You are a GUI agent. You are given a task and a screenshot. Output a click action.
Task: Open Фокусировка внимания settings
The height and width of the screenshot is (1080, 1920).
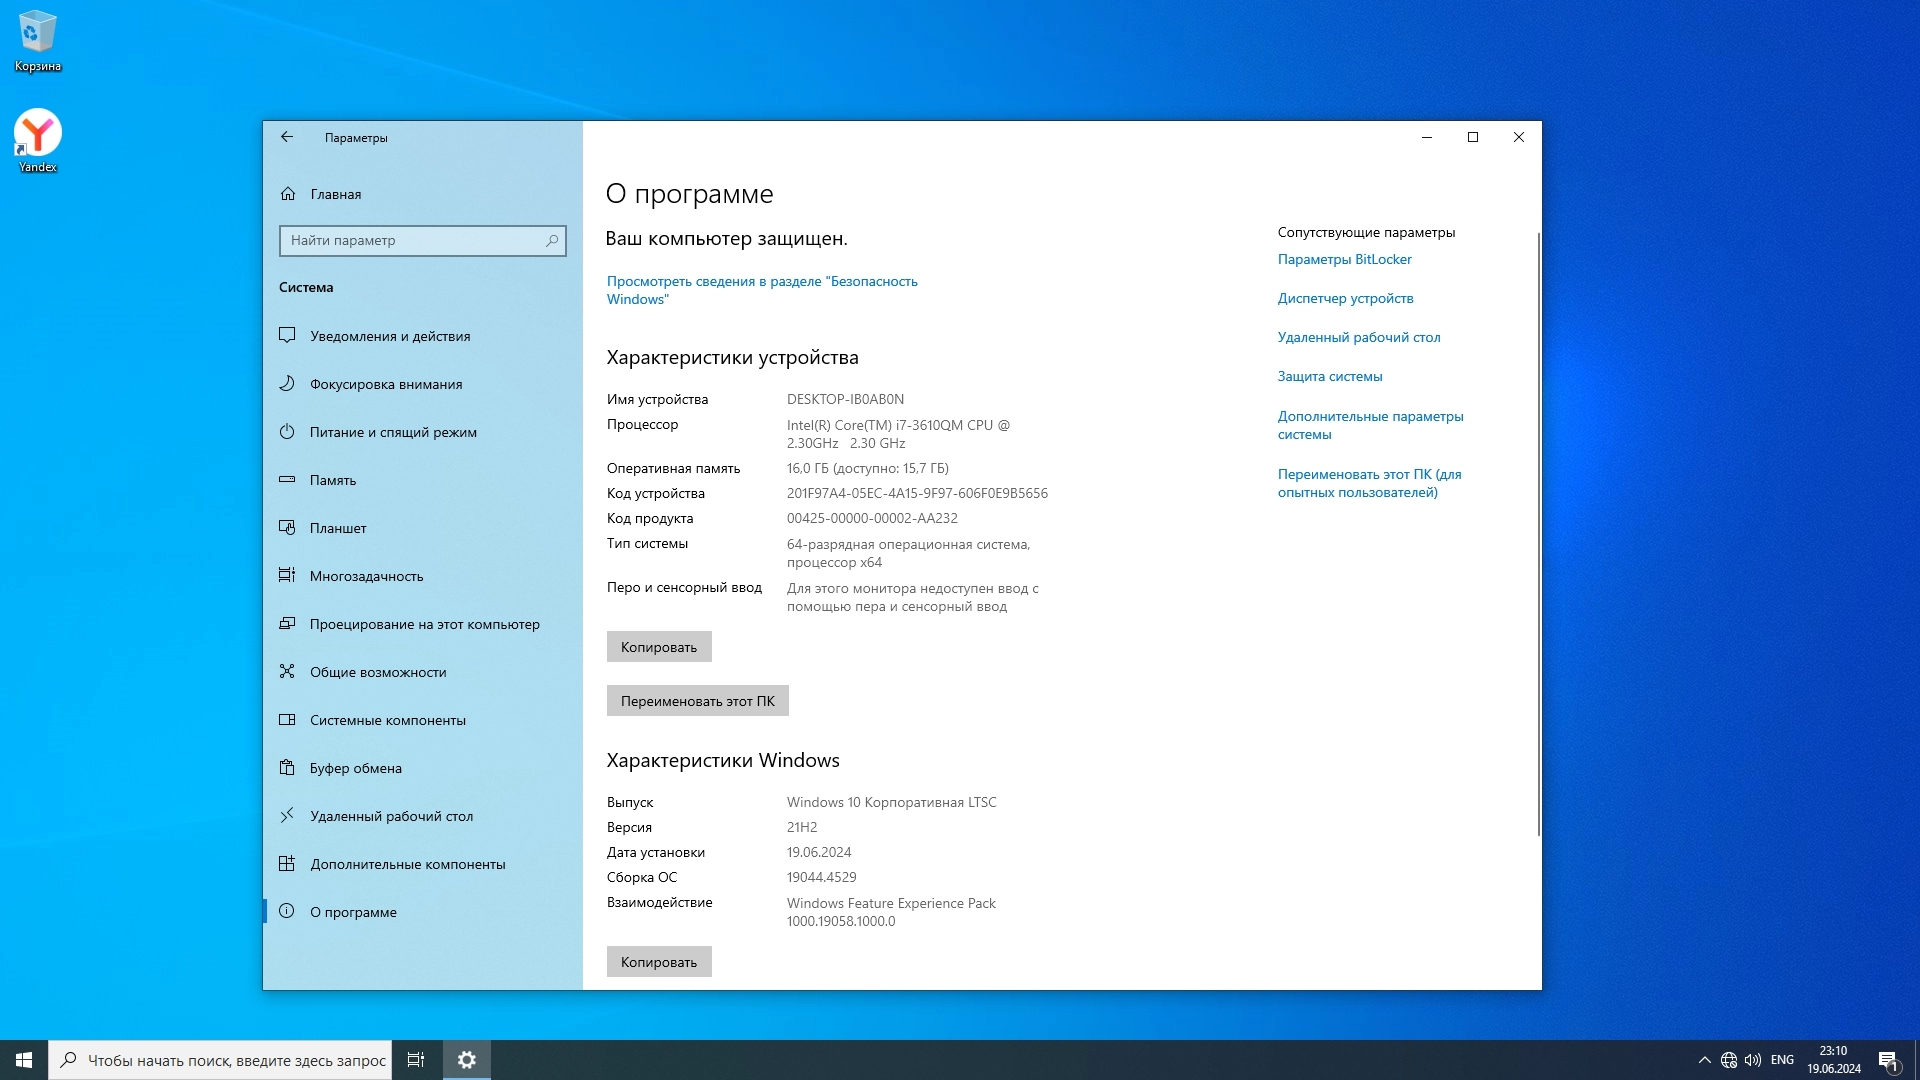click(x=385, y=384)
